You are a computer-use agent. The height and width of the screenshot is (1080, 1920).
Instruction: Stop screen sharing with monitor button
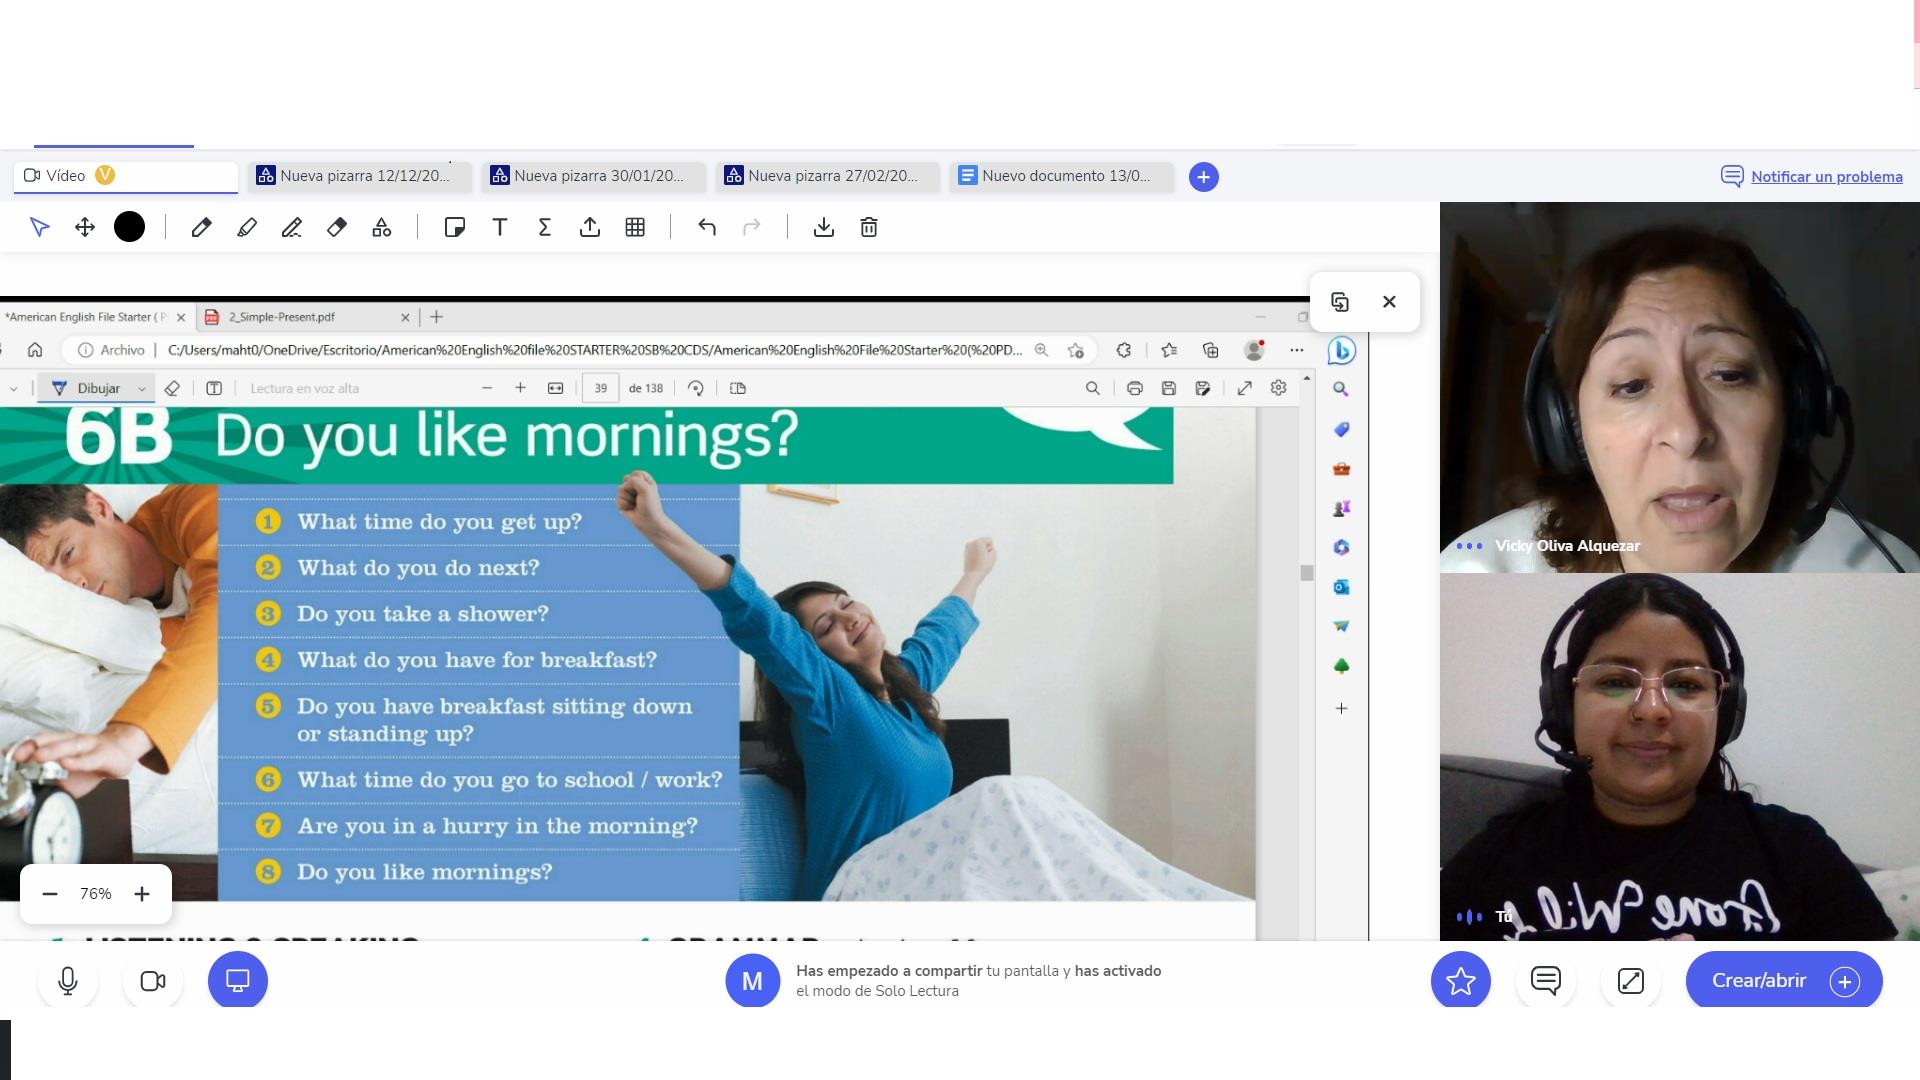(x=238, y=981)
